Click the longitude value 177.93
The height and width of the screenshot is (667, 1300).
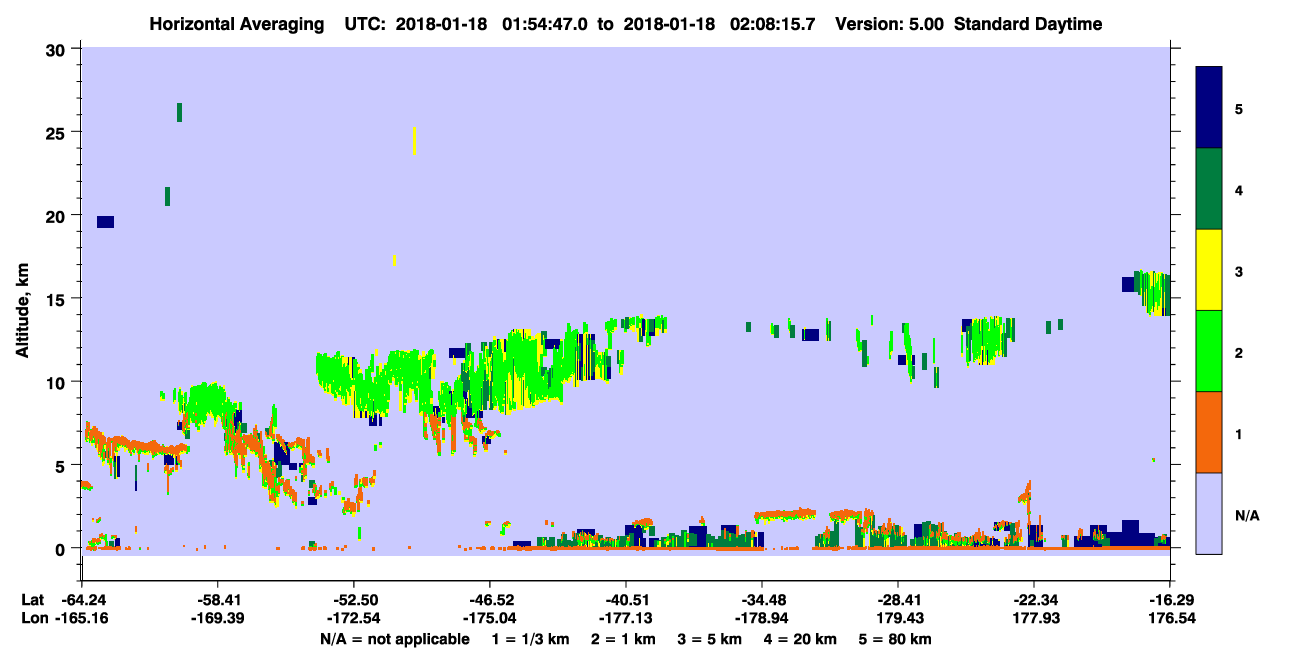tap(1034, 619)
